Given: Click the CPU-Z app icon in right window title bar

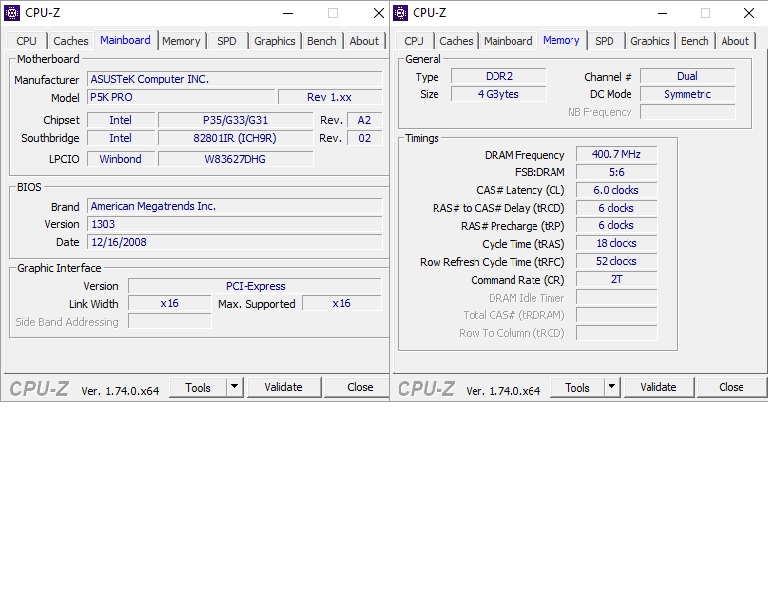Looking at the screenshot, I should coord(400,13).
